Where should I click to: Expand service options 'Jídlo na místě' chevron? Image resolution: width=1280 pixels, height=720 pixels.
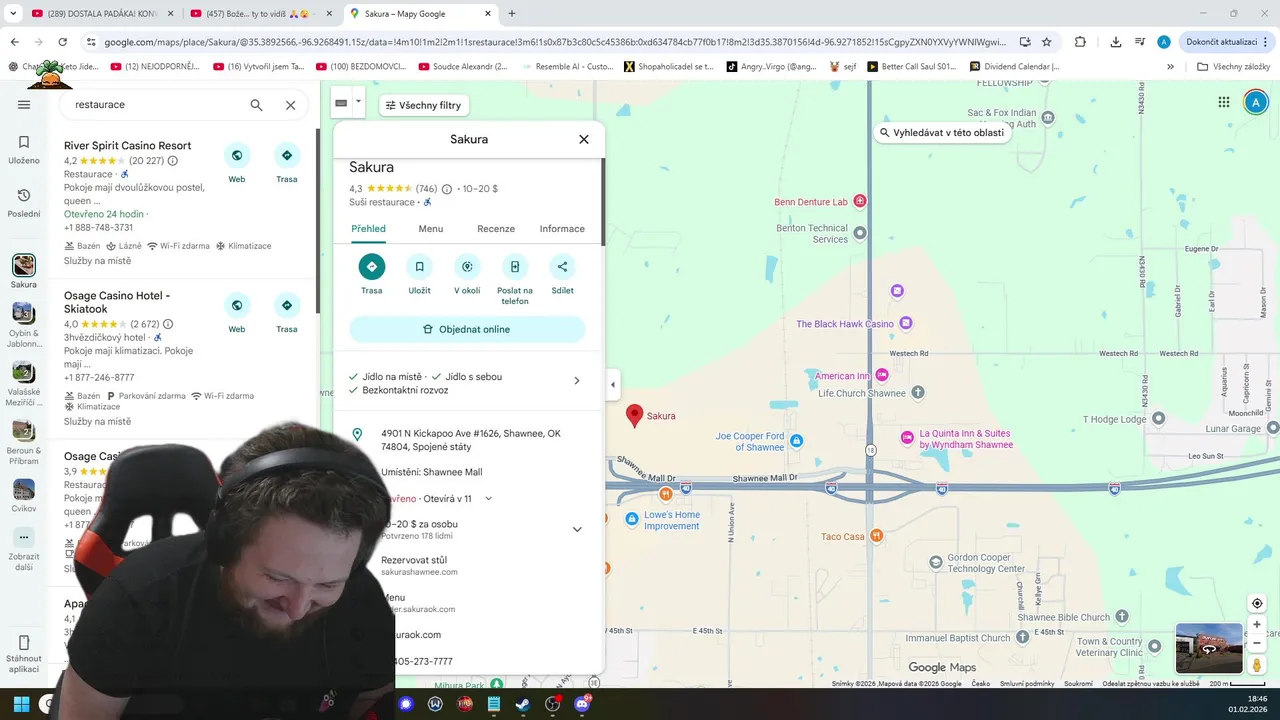pyautogui.click(x=576, y=381)
